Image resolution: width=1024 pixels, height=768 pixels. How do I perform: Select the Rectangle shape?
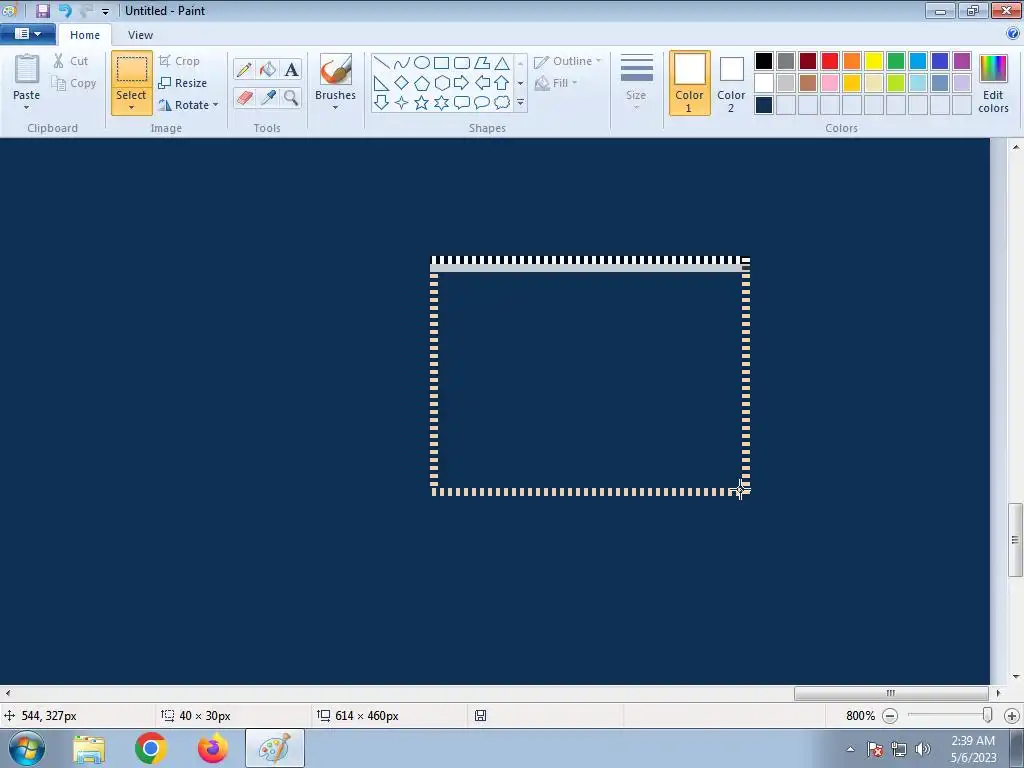(x=441, y=63)
